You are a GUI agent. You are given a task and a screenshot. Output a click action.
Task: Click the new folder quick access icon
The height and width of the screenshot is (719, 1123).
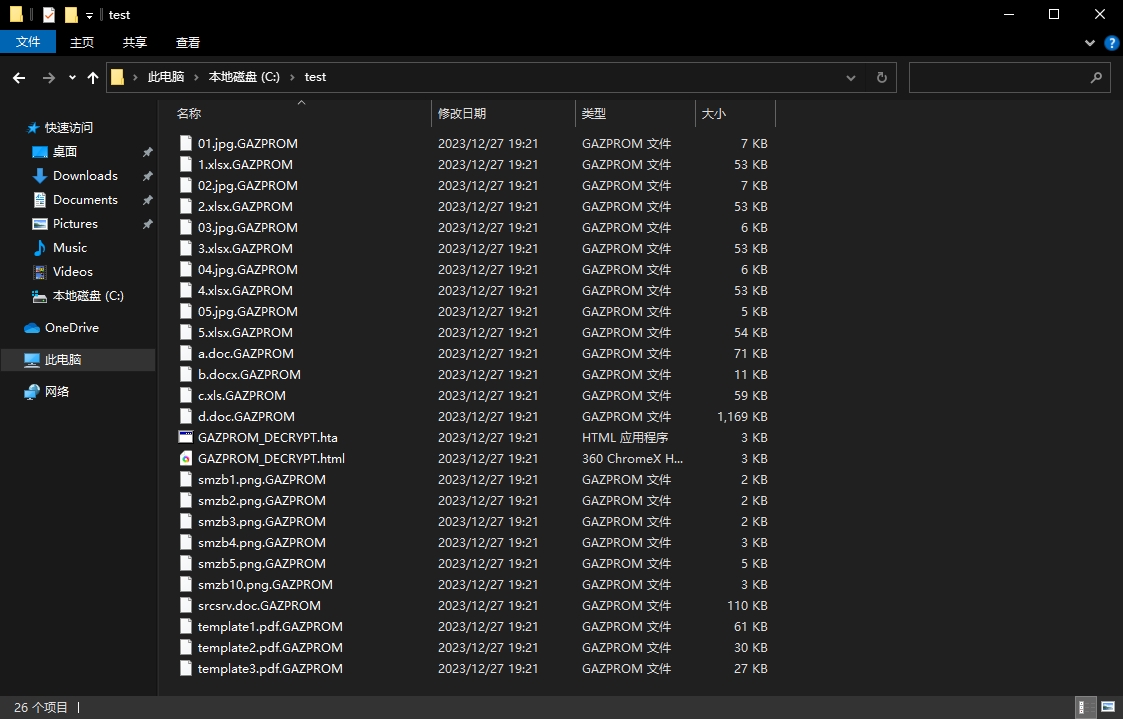coord(71,14)
